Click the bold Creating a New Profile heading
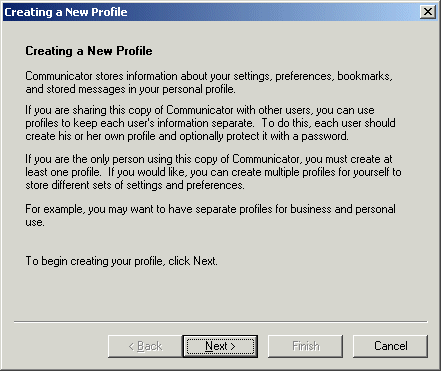 coord(89,51)
